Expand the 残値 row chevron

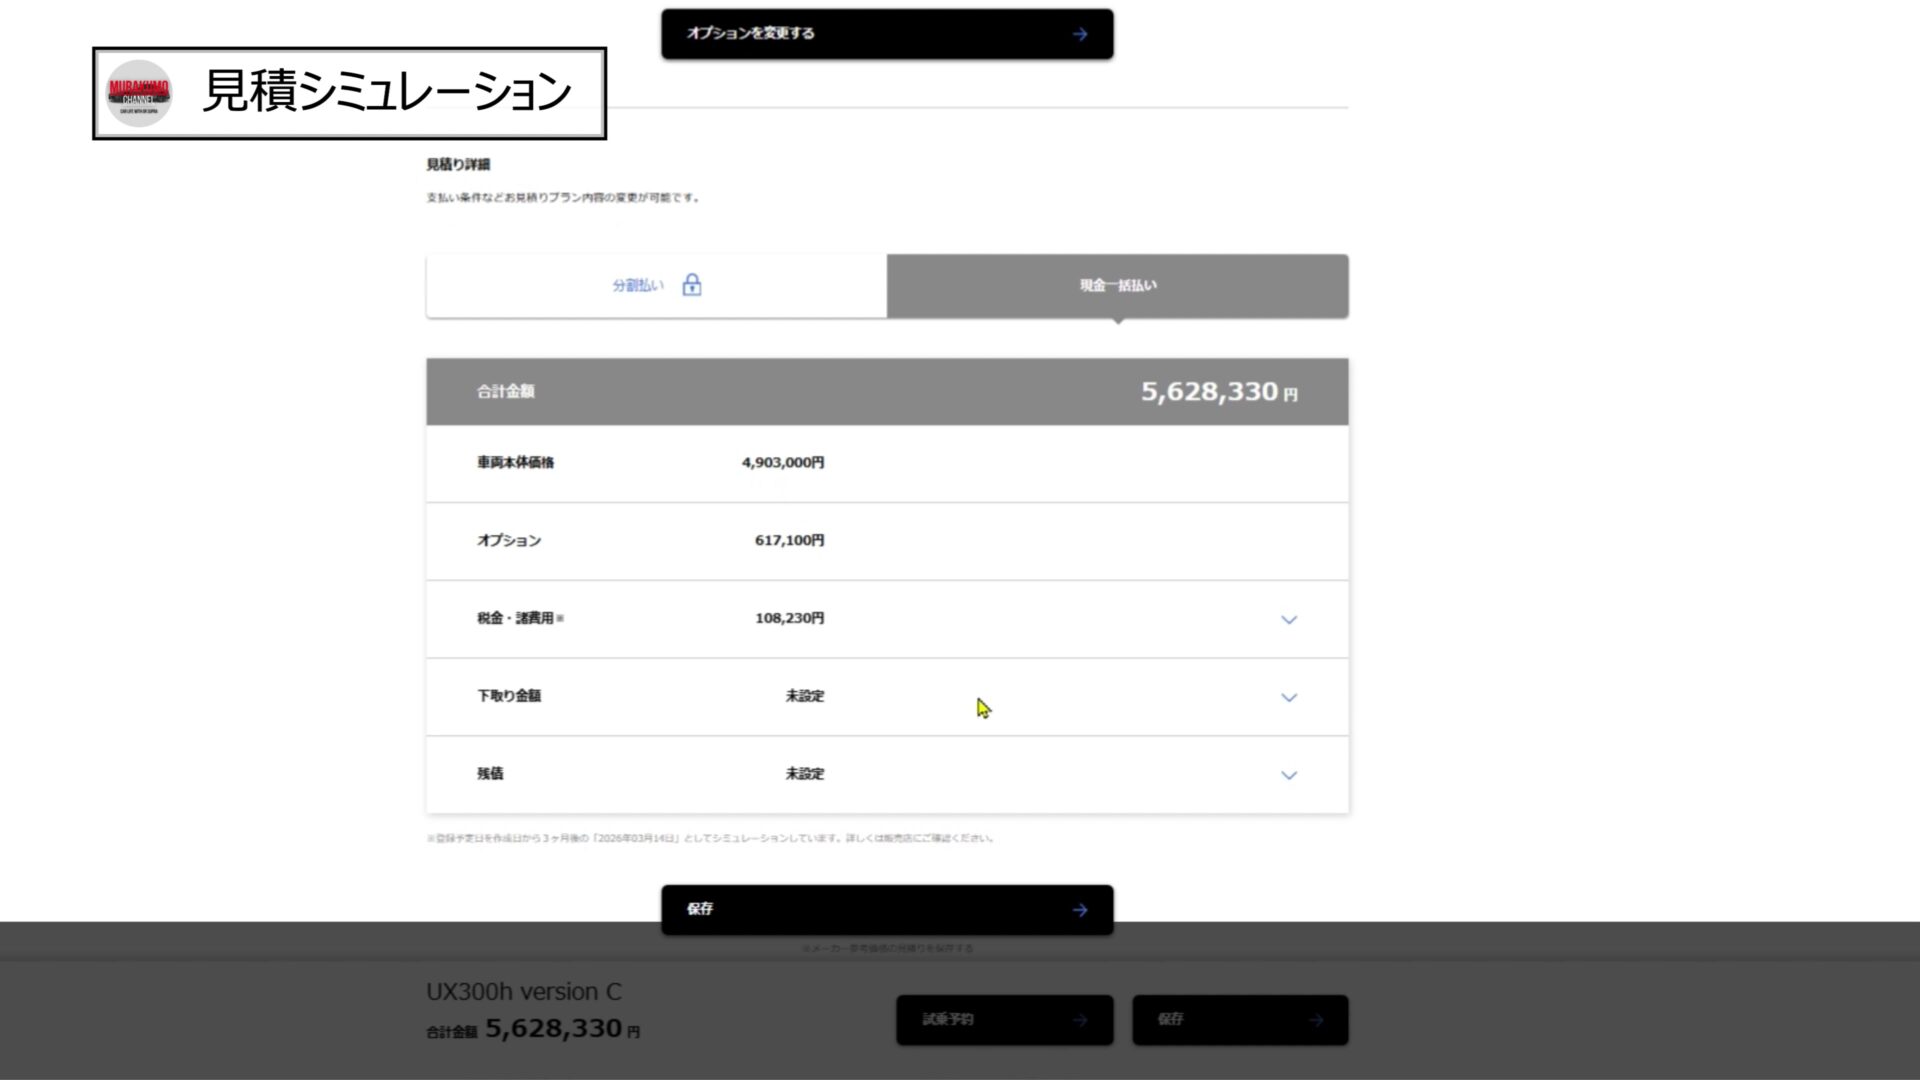1288,775
